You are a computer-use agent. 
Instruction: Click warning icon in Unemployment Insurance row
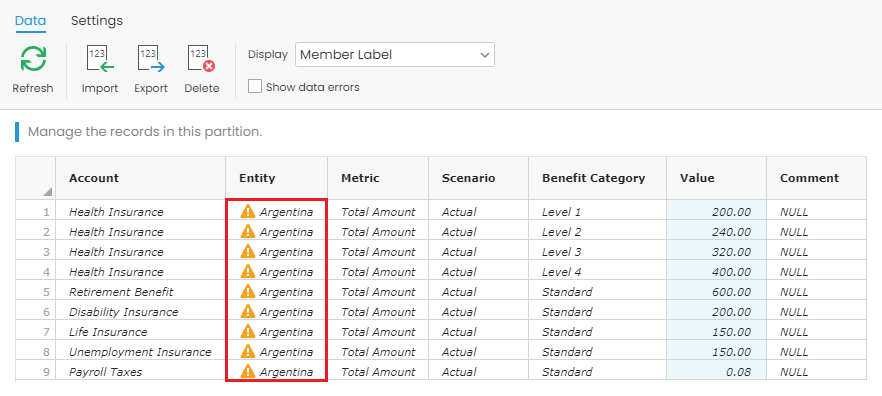(248, 352)
